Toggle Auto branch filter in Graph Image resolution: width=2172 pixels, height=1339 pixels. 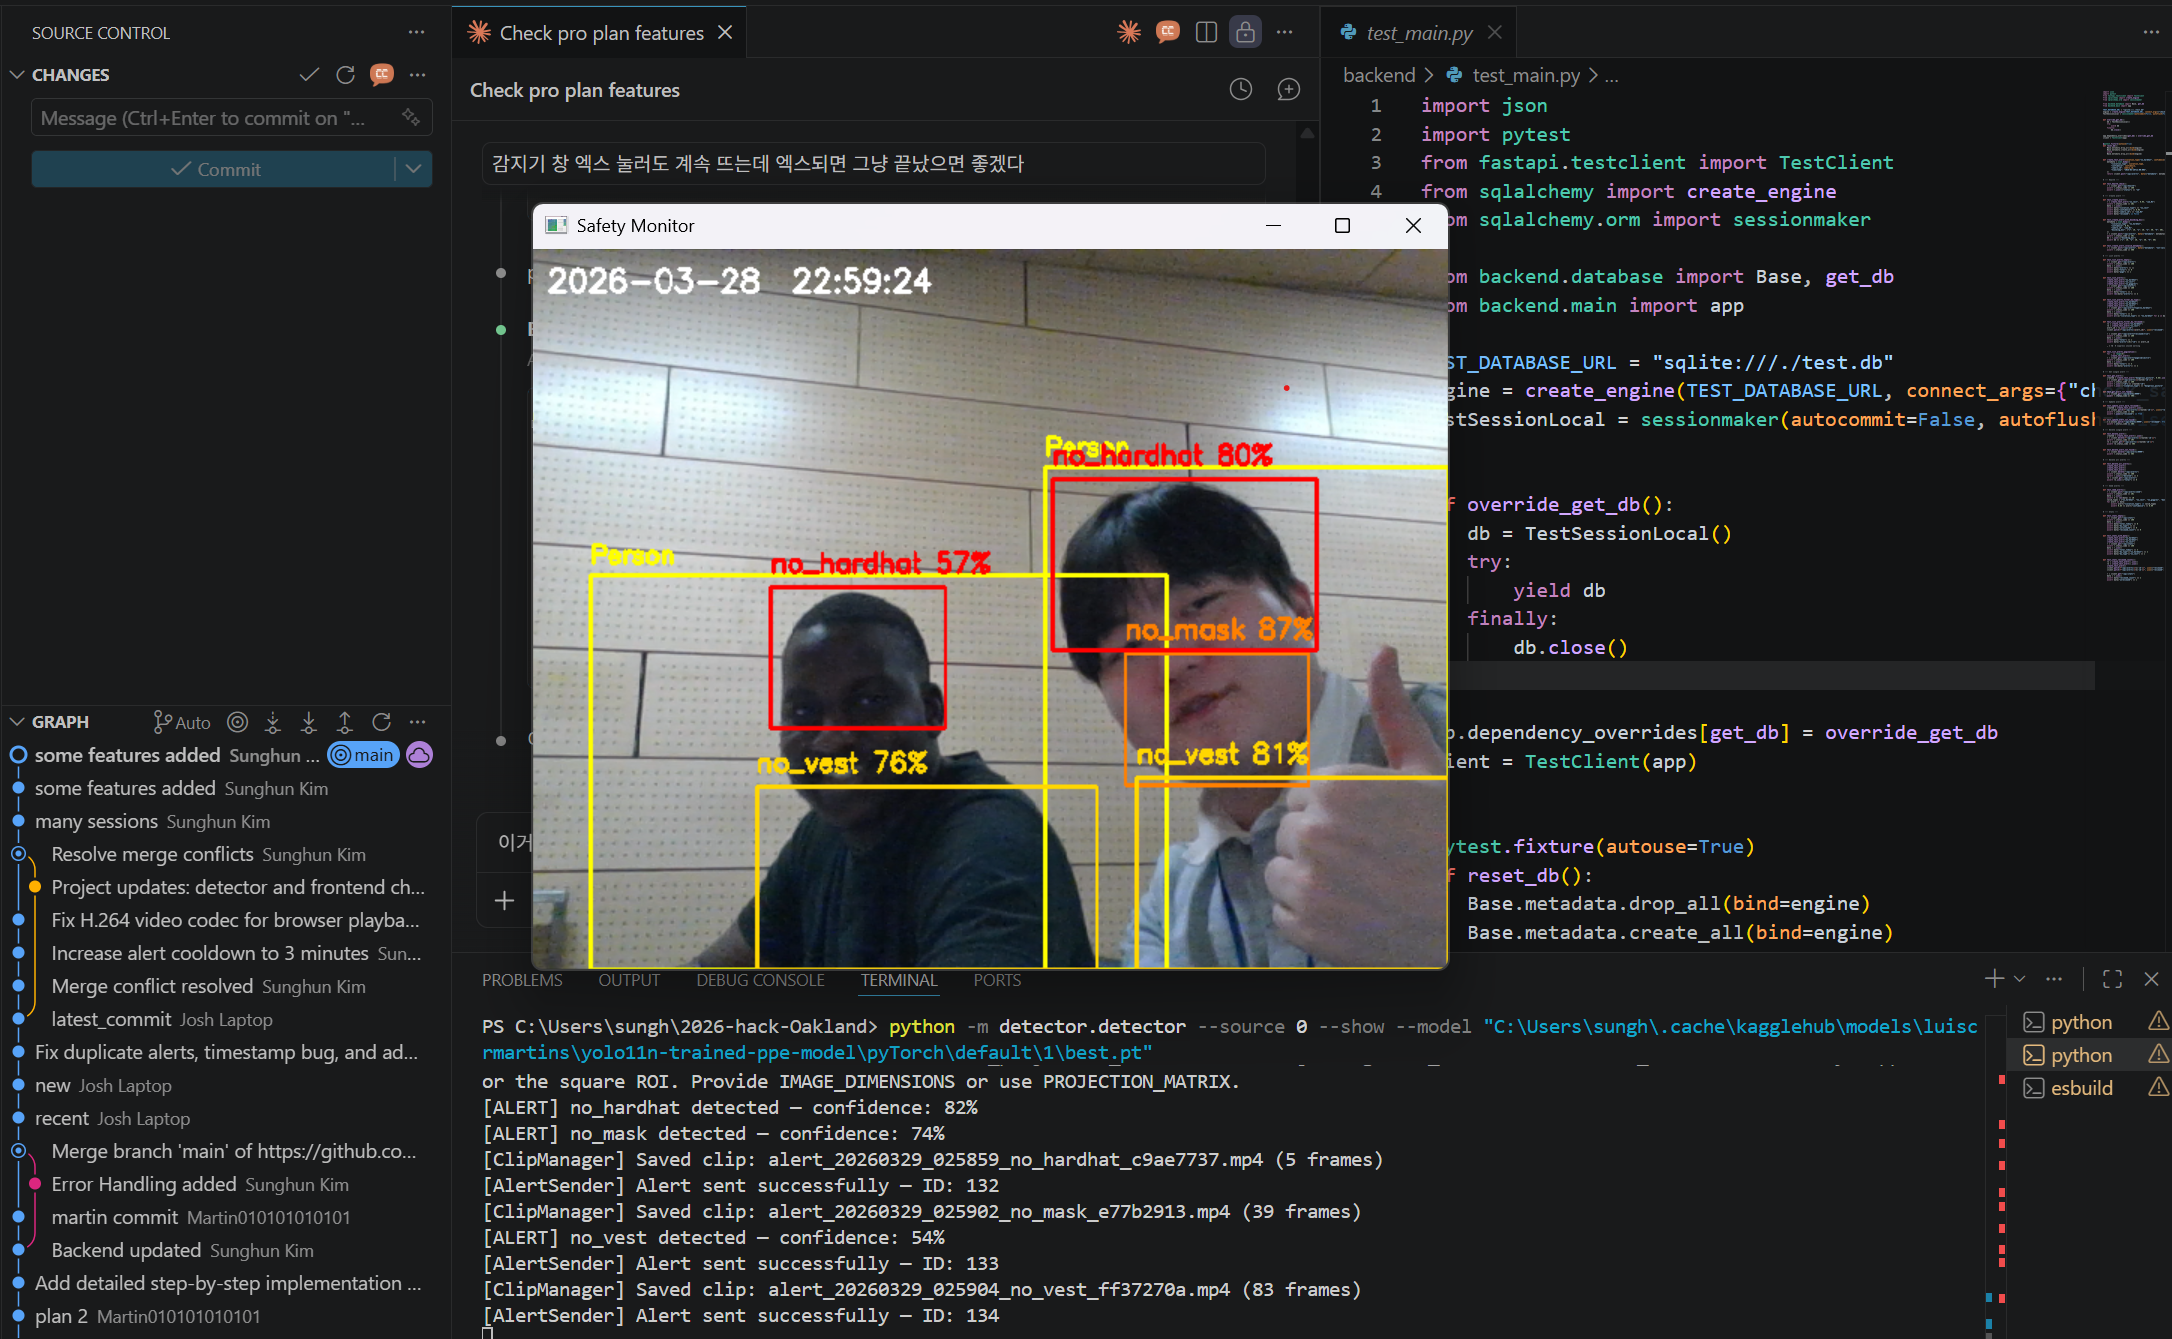point(182,722)
